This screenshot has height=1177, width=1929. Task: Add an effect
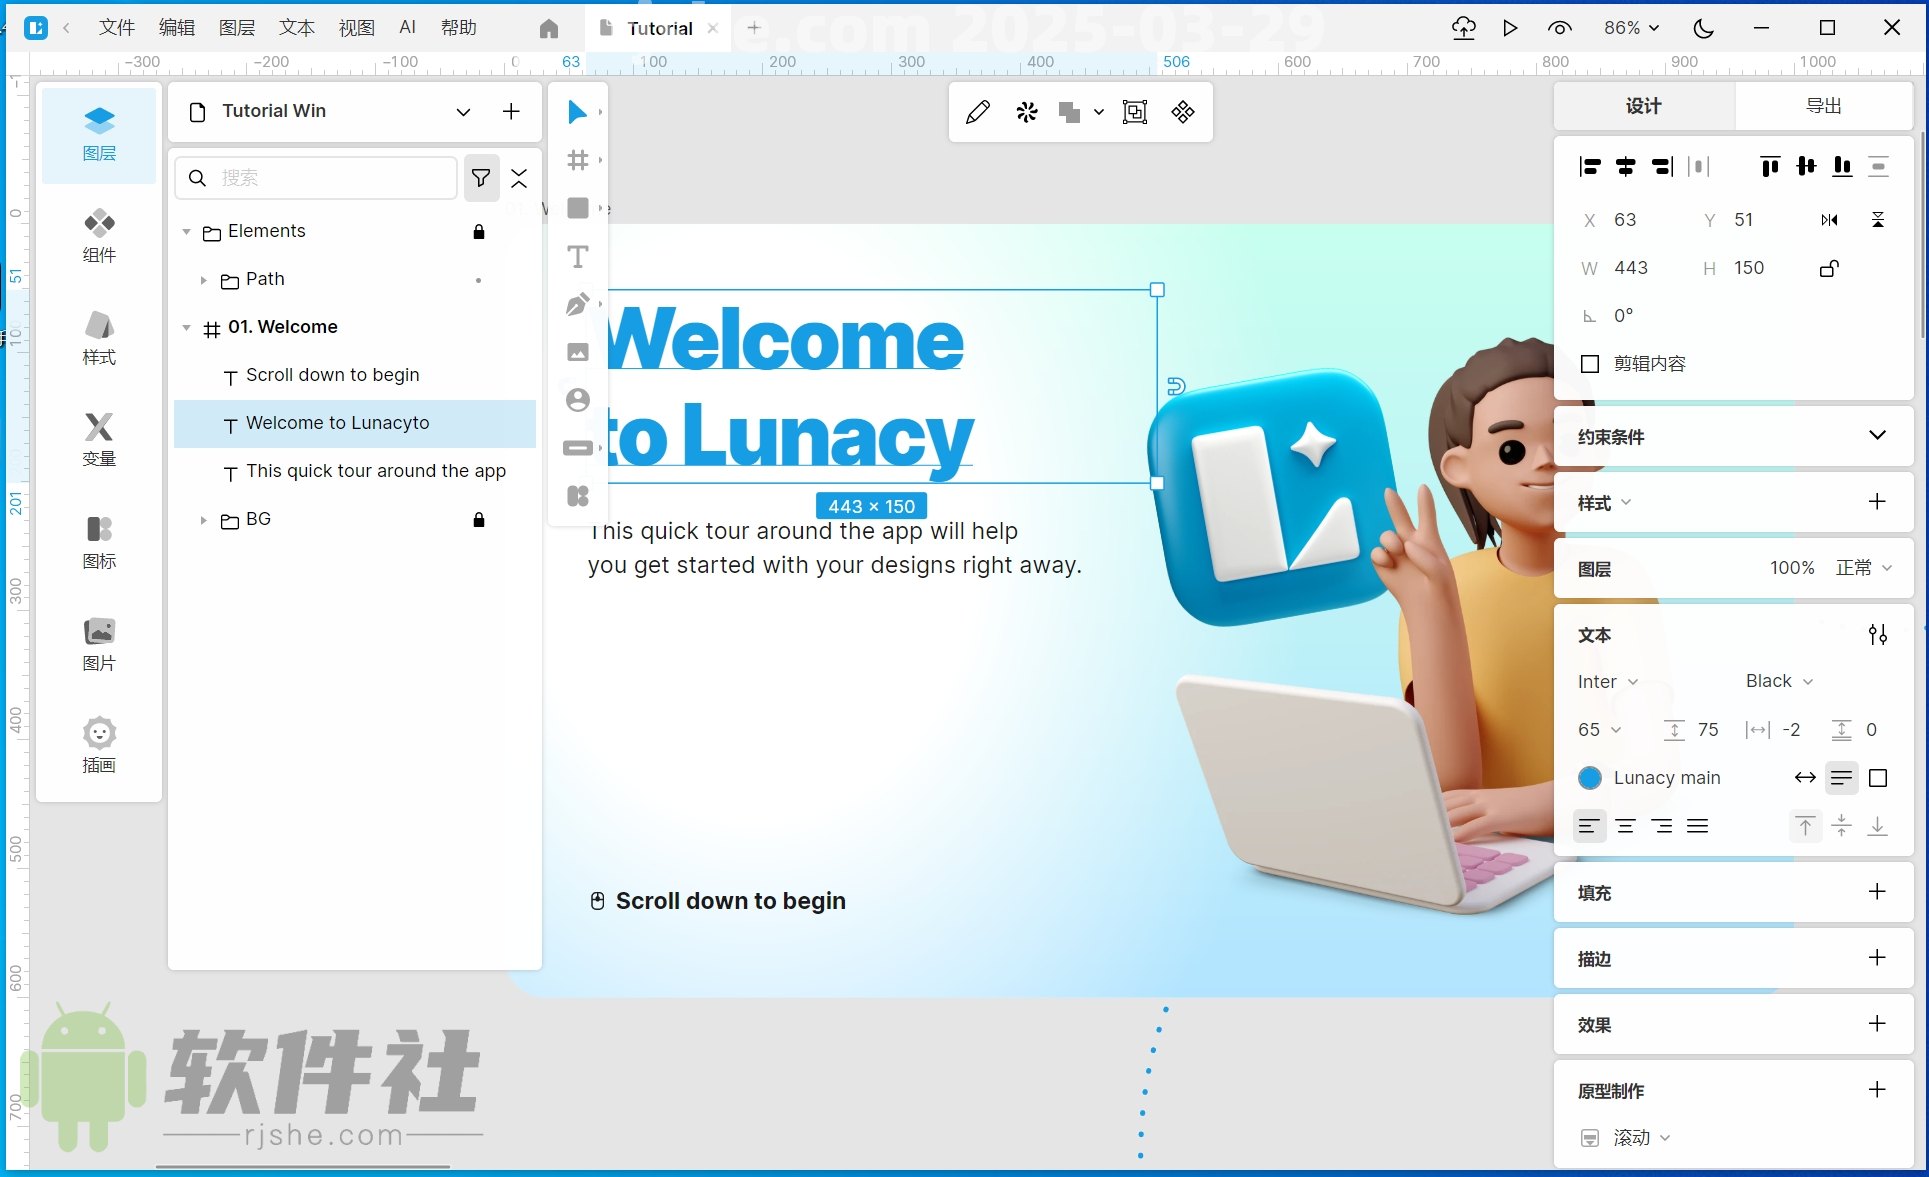pos(1877,1024)
